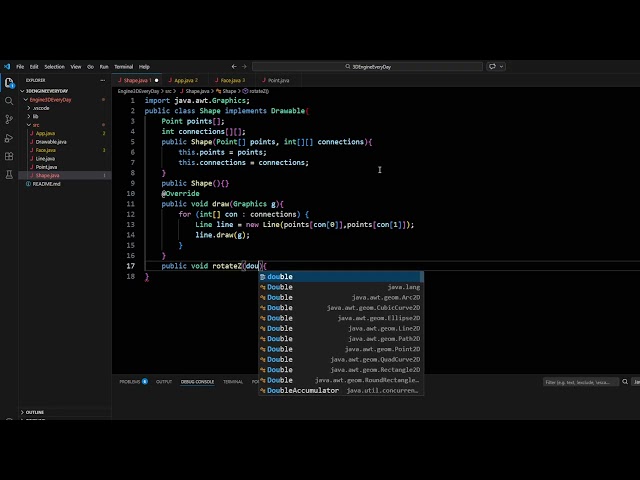Viewport: 640px width, 480px height.
Task: Click the rotateZ() breadcrumb segment
Action: 256,91
